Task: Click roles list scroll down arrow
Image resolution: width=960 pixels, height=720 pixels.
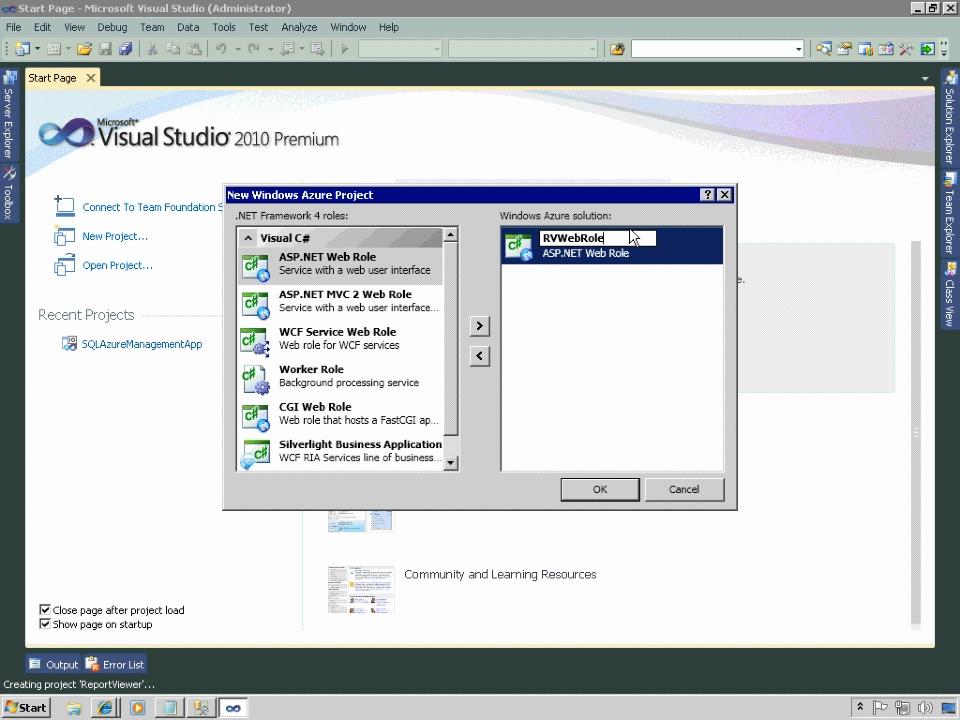Action: (451, 463)
